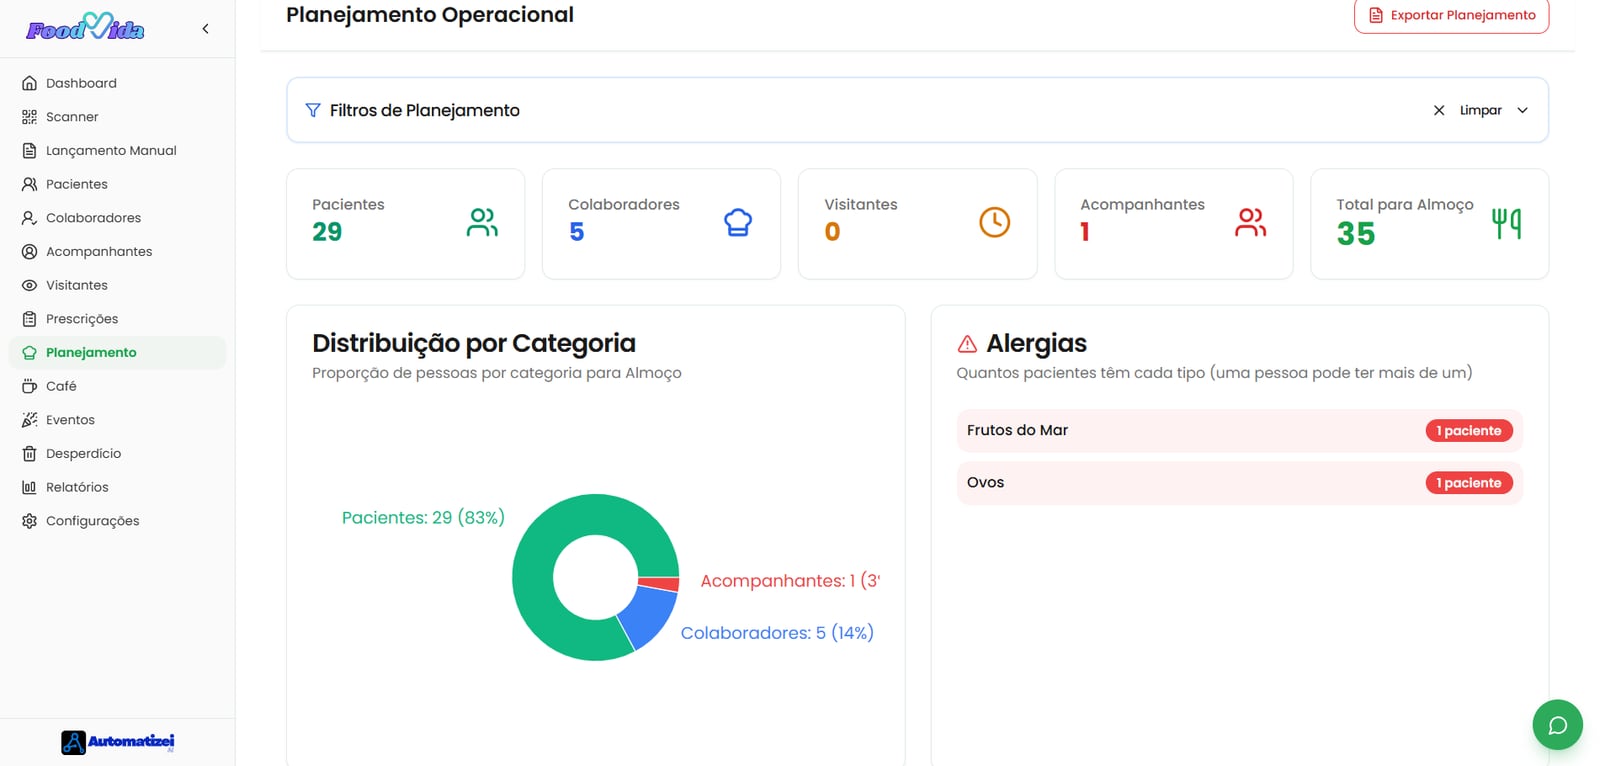Collapse the sidebar with the chevron arrow

pyautogui.click(x=205, y=29)
